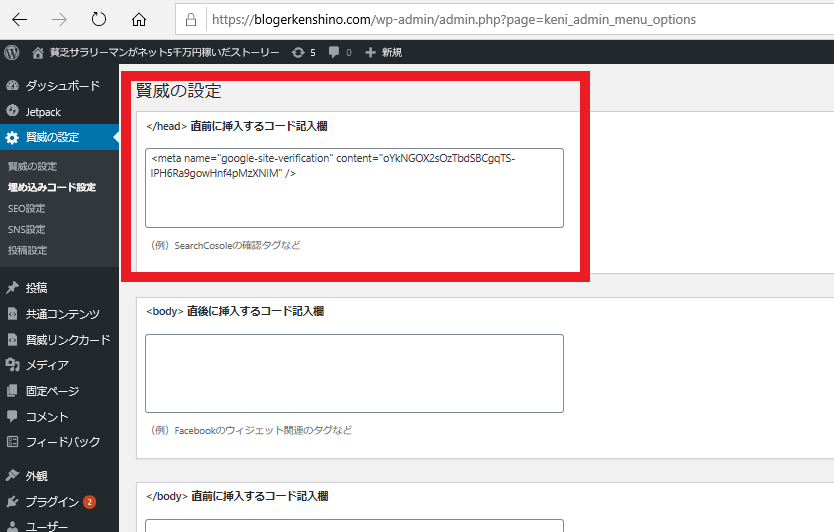Click the browser forward arrow
The width and height of the screenshot is (834, 532).
point(59,20)
